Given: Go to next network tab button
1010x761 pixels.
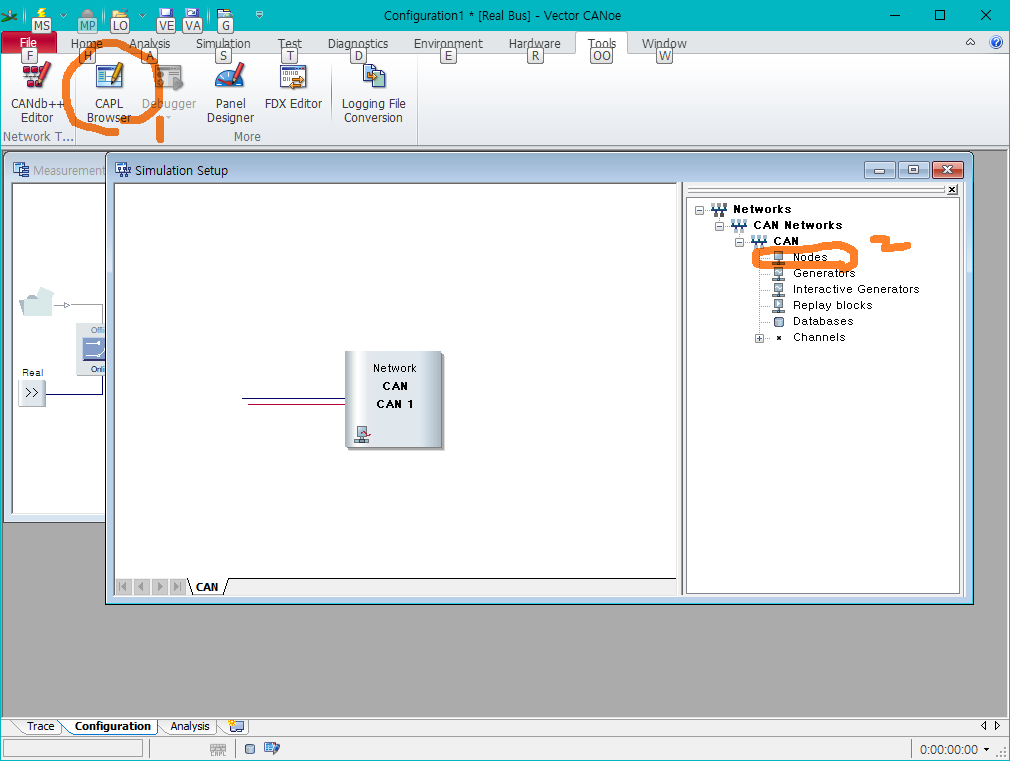Looking at the screenshot, I should coord(159,587).
